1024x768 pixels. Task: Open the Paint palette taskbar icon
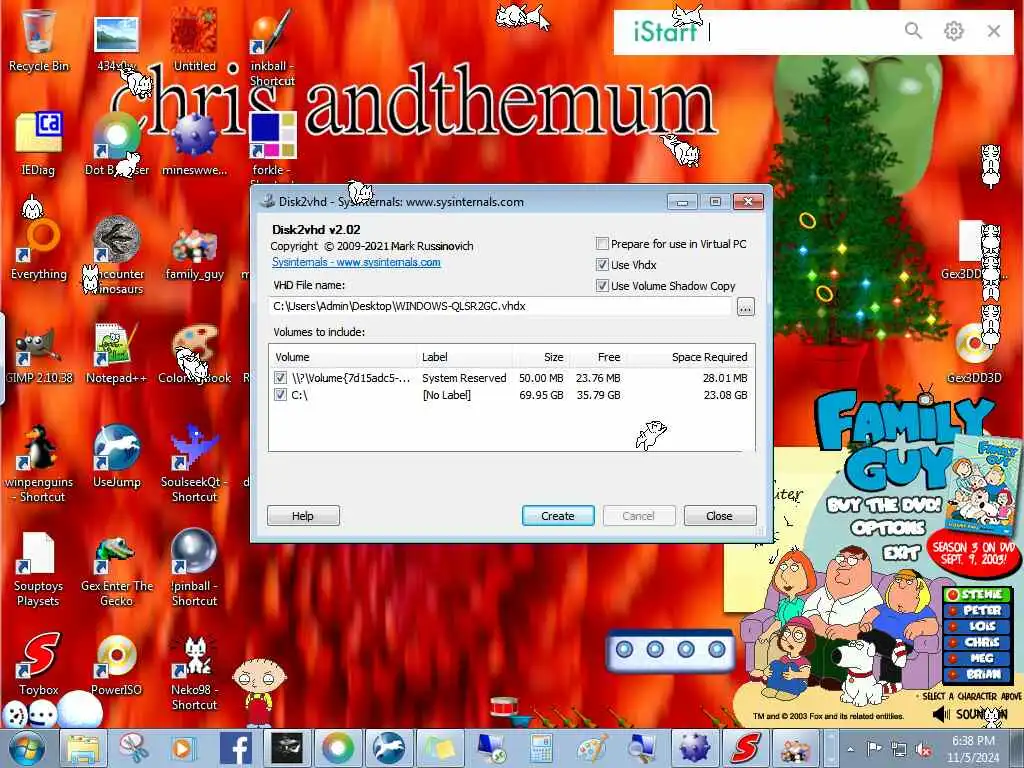592,748
